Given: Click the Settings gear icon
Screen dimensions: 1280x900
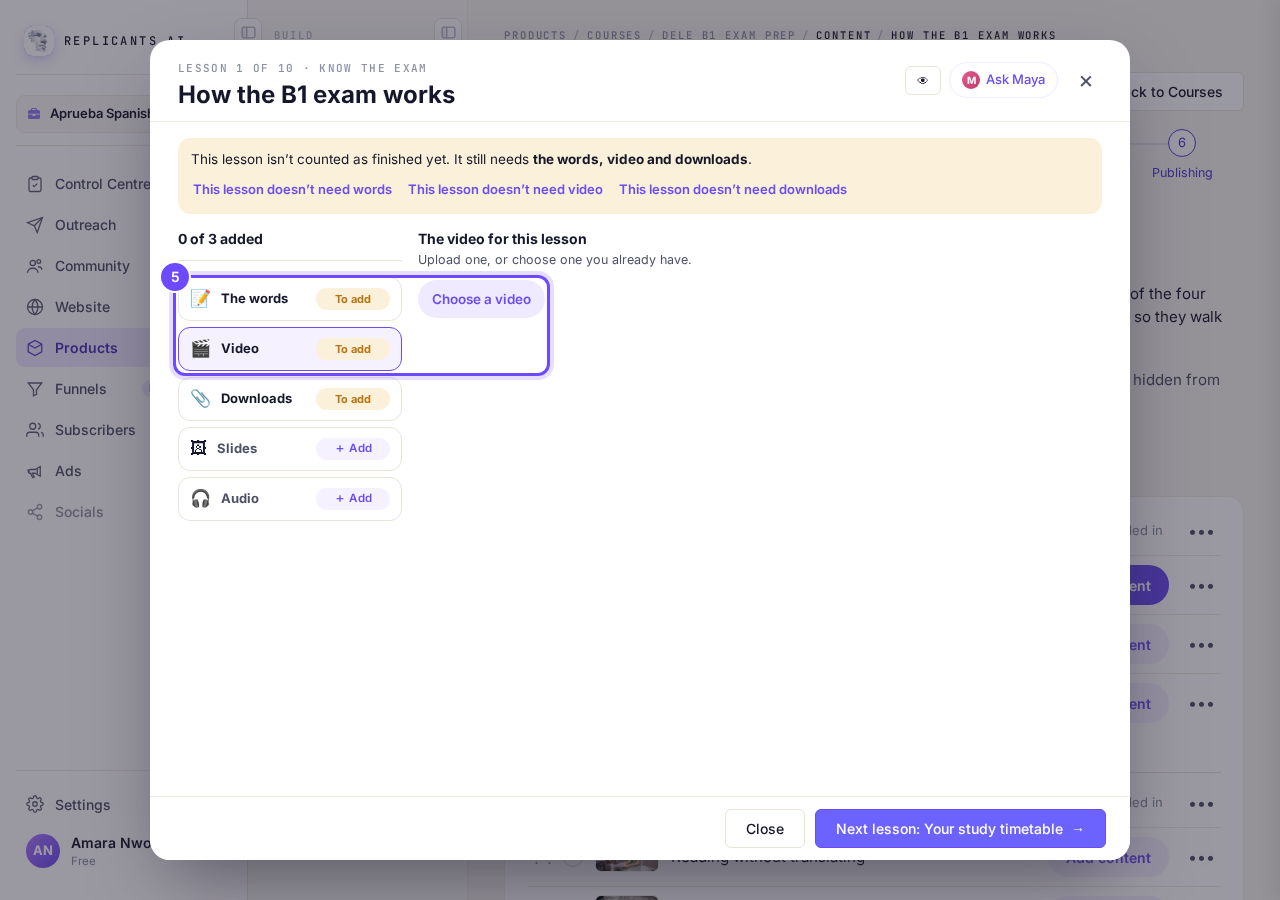Looking at the screenshot, I should (x=35, y=805).
